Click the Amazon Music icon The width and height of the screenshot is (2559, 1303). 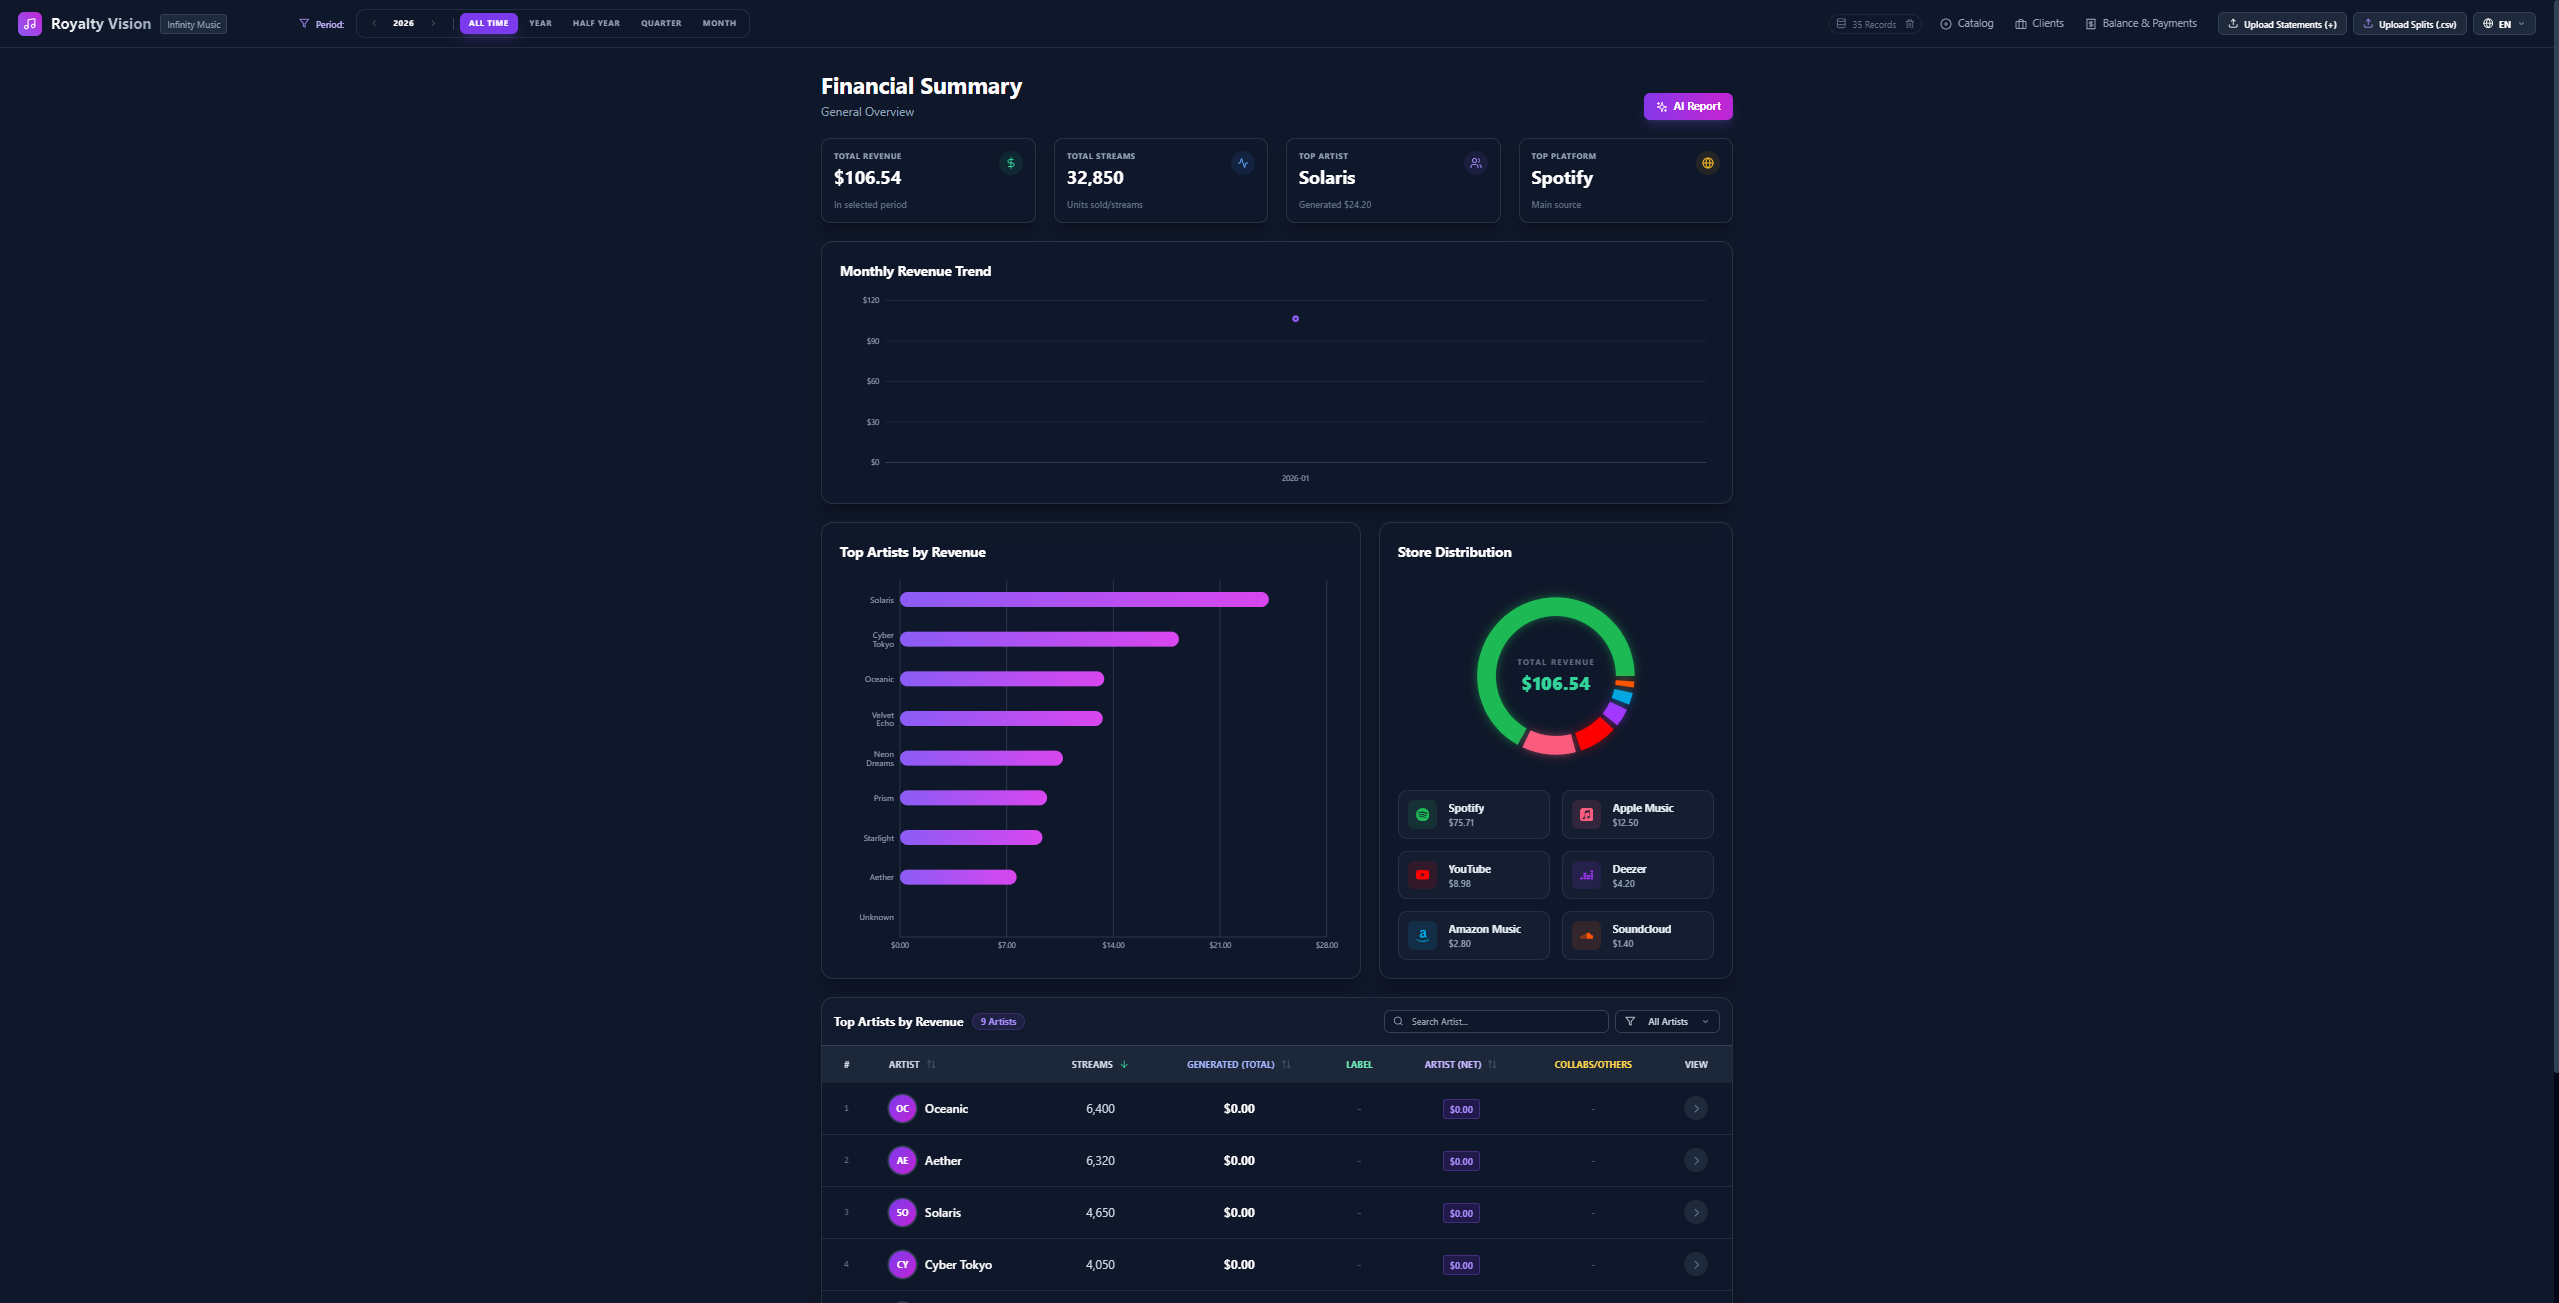[1422, 936]
